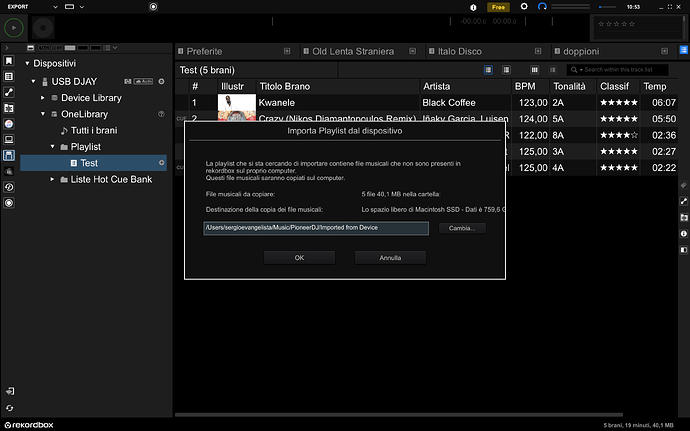
Task: Expand the sidebar with the chevron arrow
Action: pos(7,48)
